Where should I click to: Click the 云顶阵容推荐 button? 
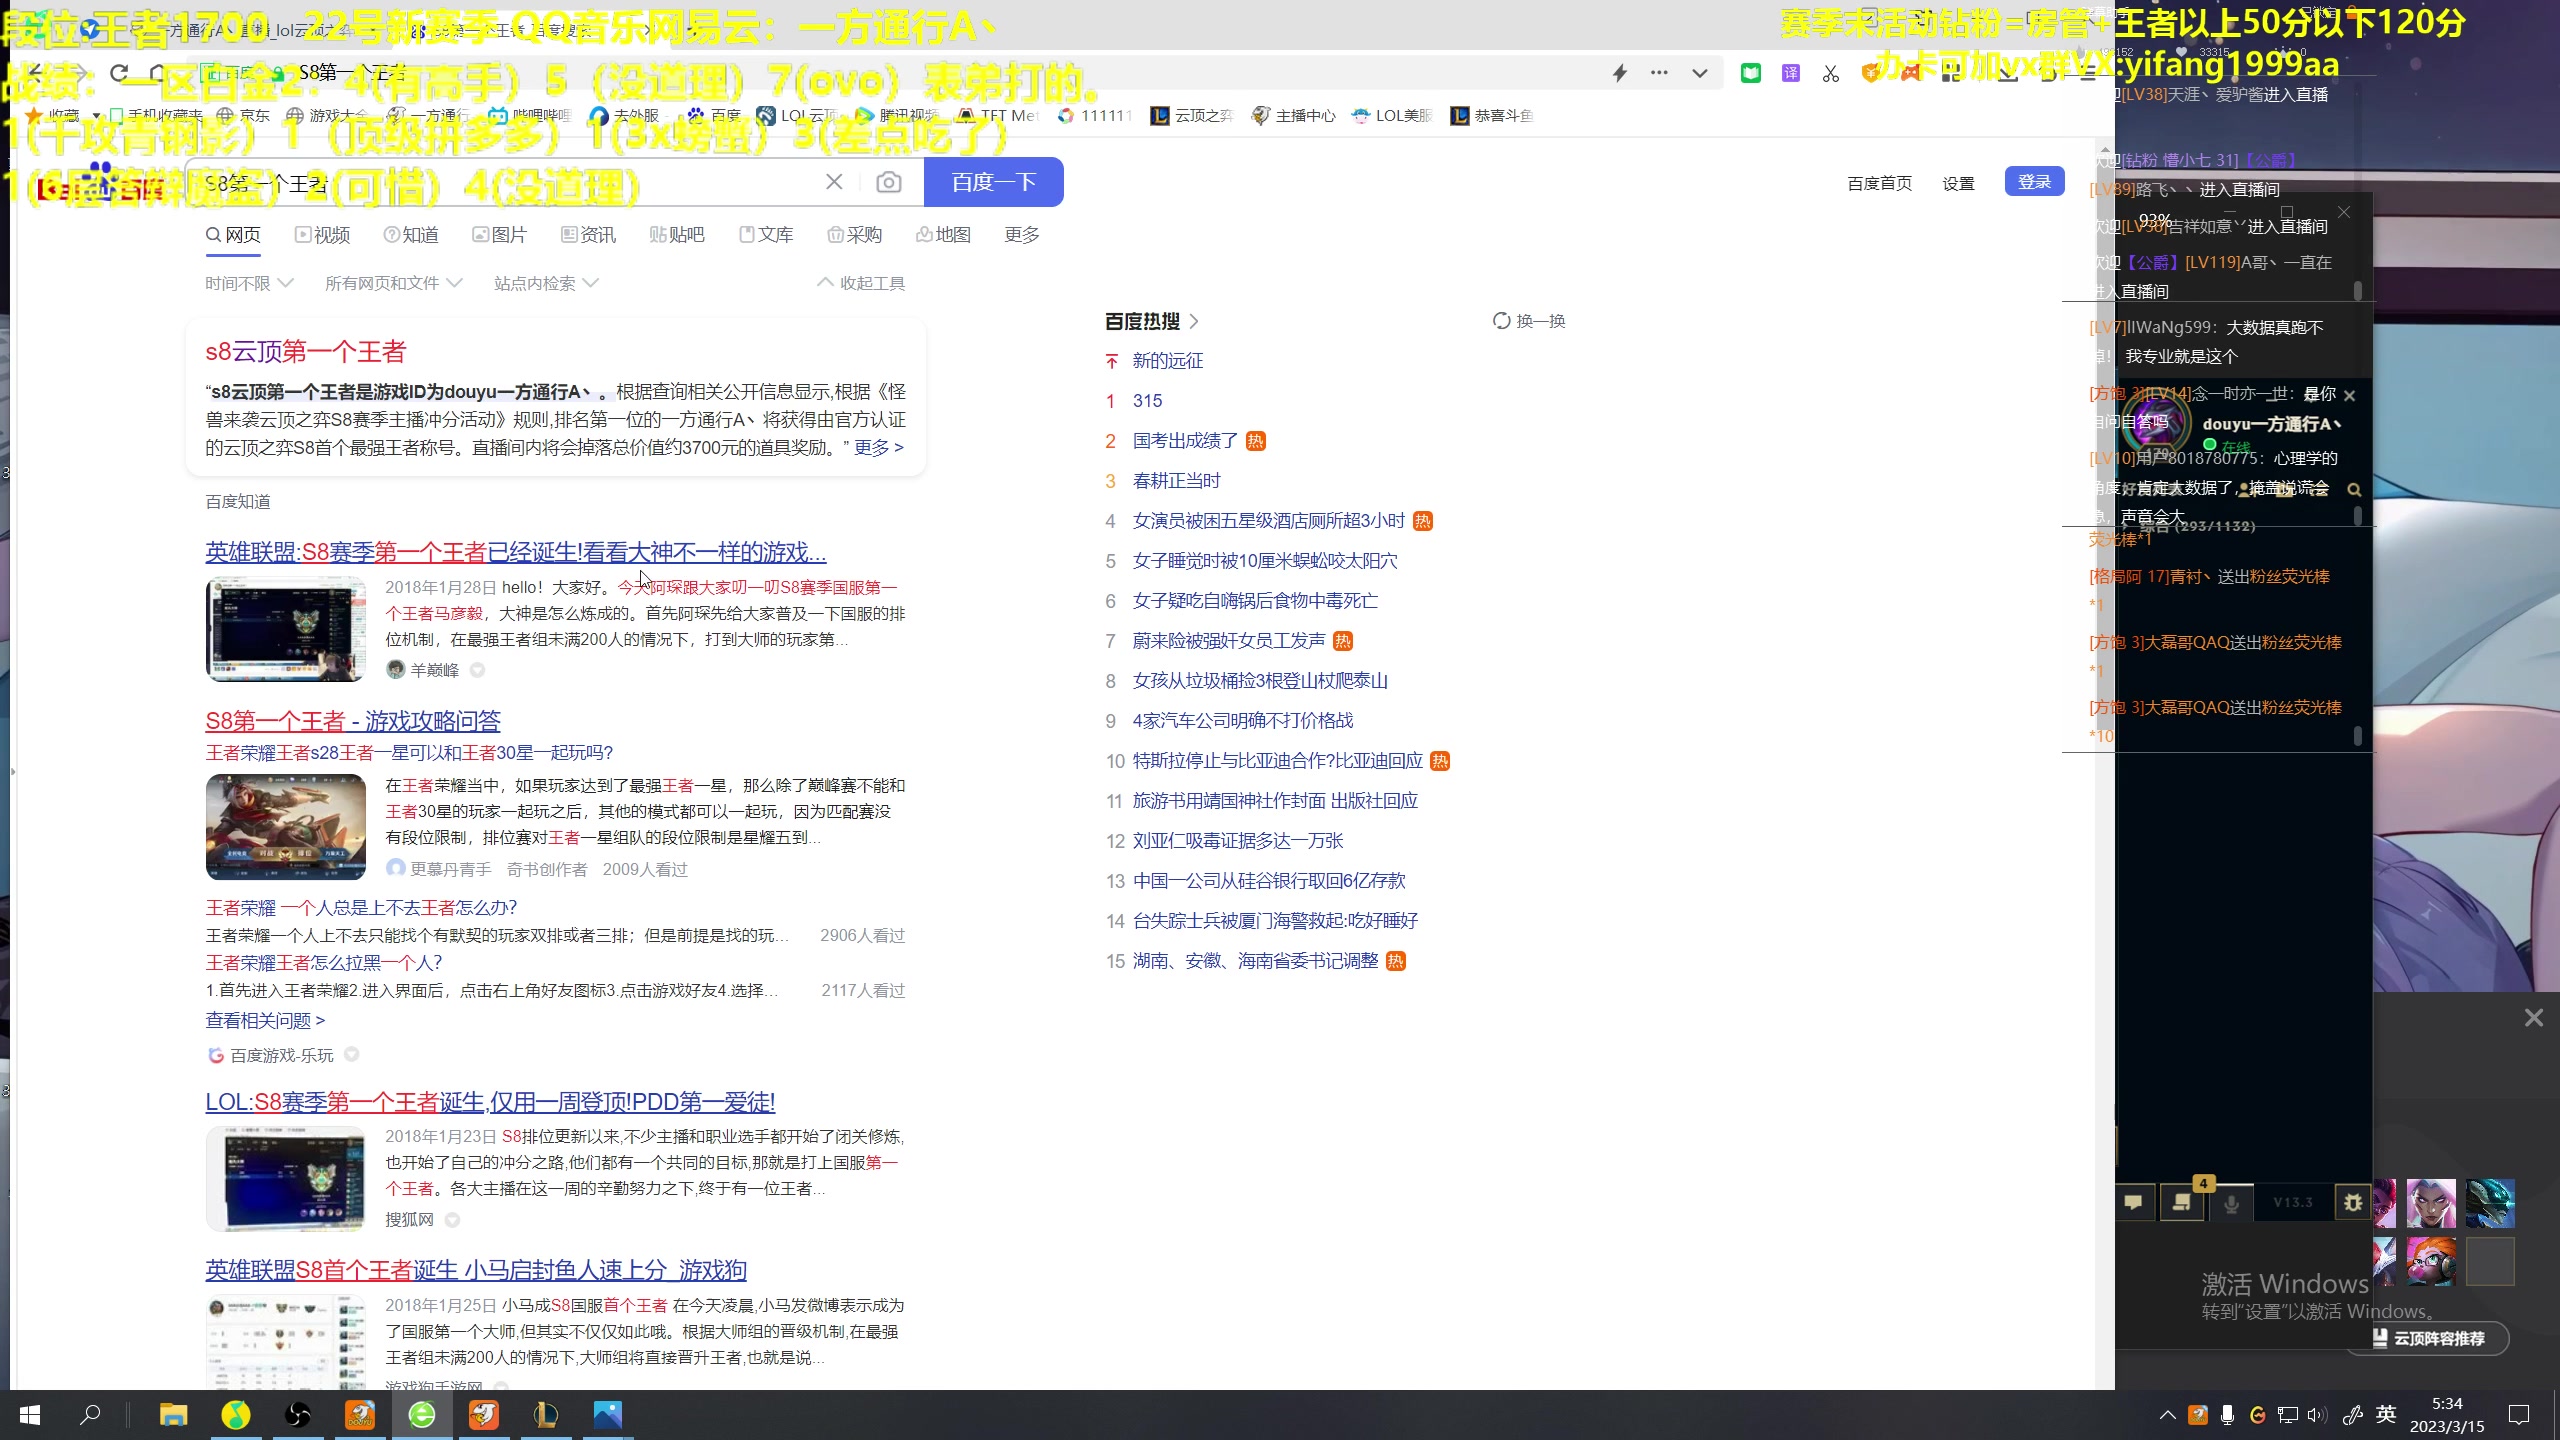[x=2428, y=1338]
